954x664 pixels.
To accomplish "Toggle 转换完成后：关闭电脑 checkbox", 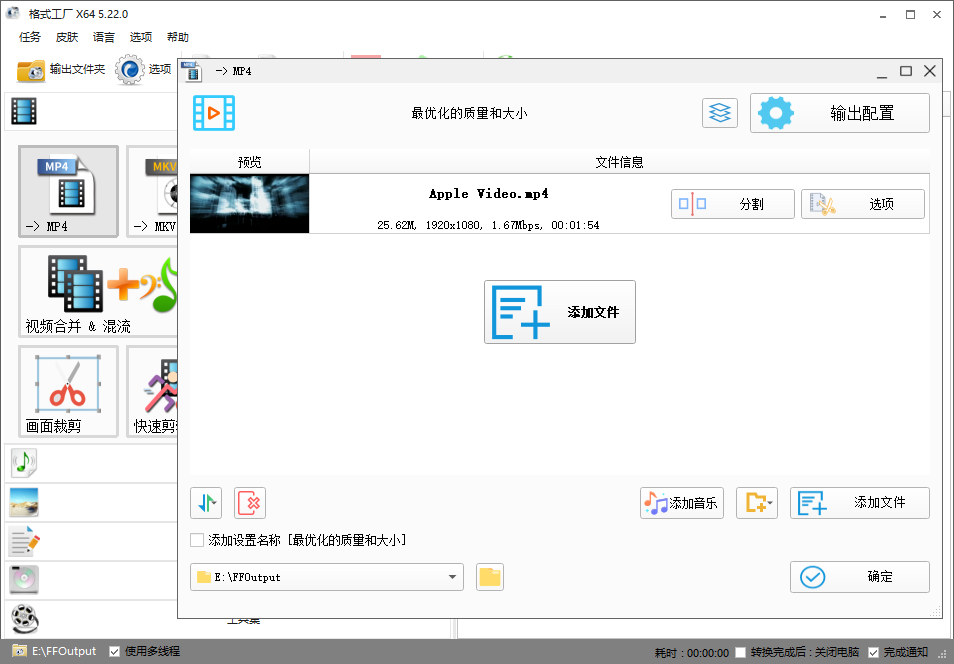I will tap(740, 652).
